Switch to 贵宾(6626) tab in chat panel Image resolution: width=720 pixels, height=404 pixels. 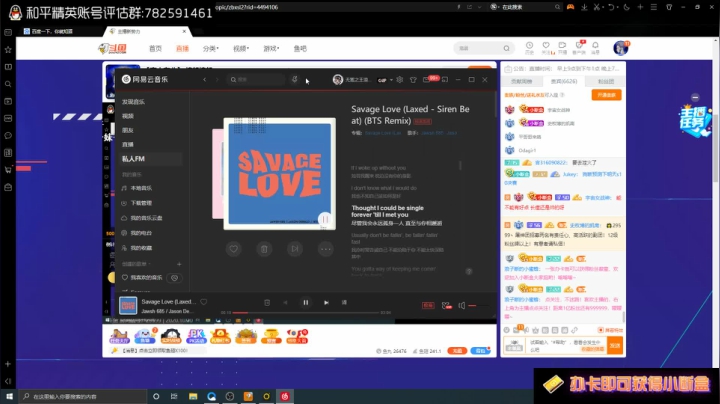point(564,81)
